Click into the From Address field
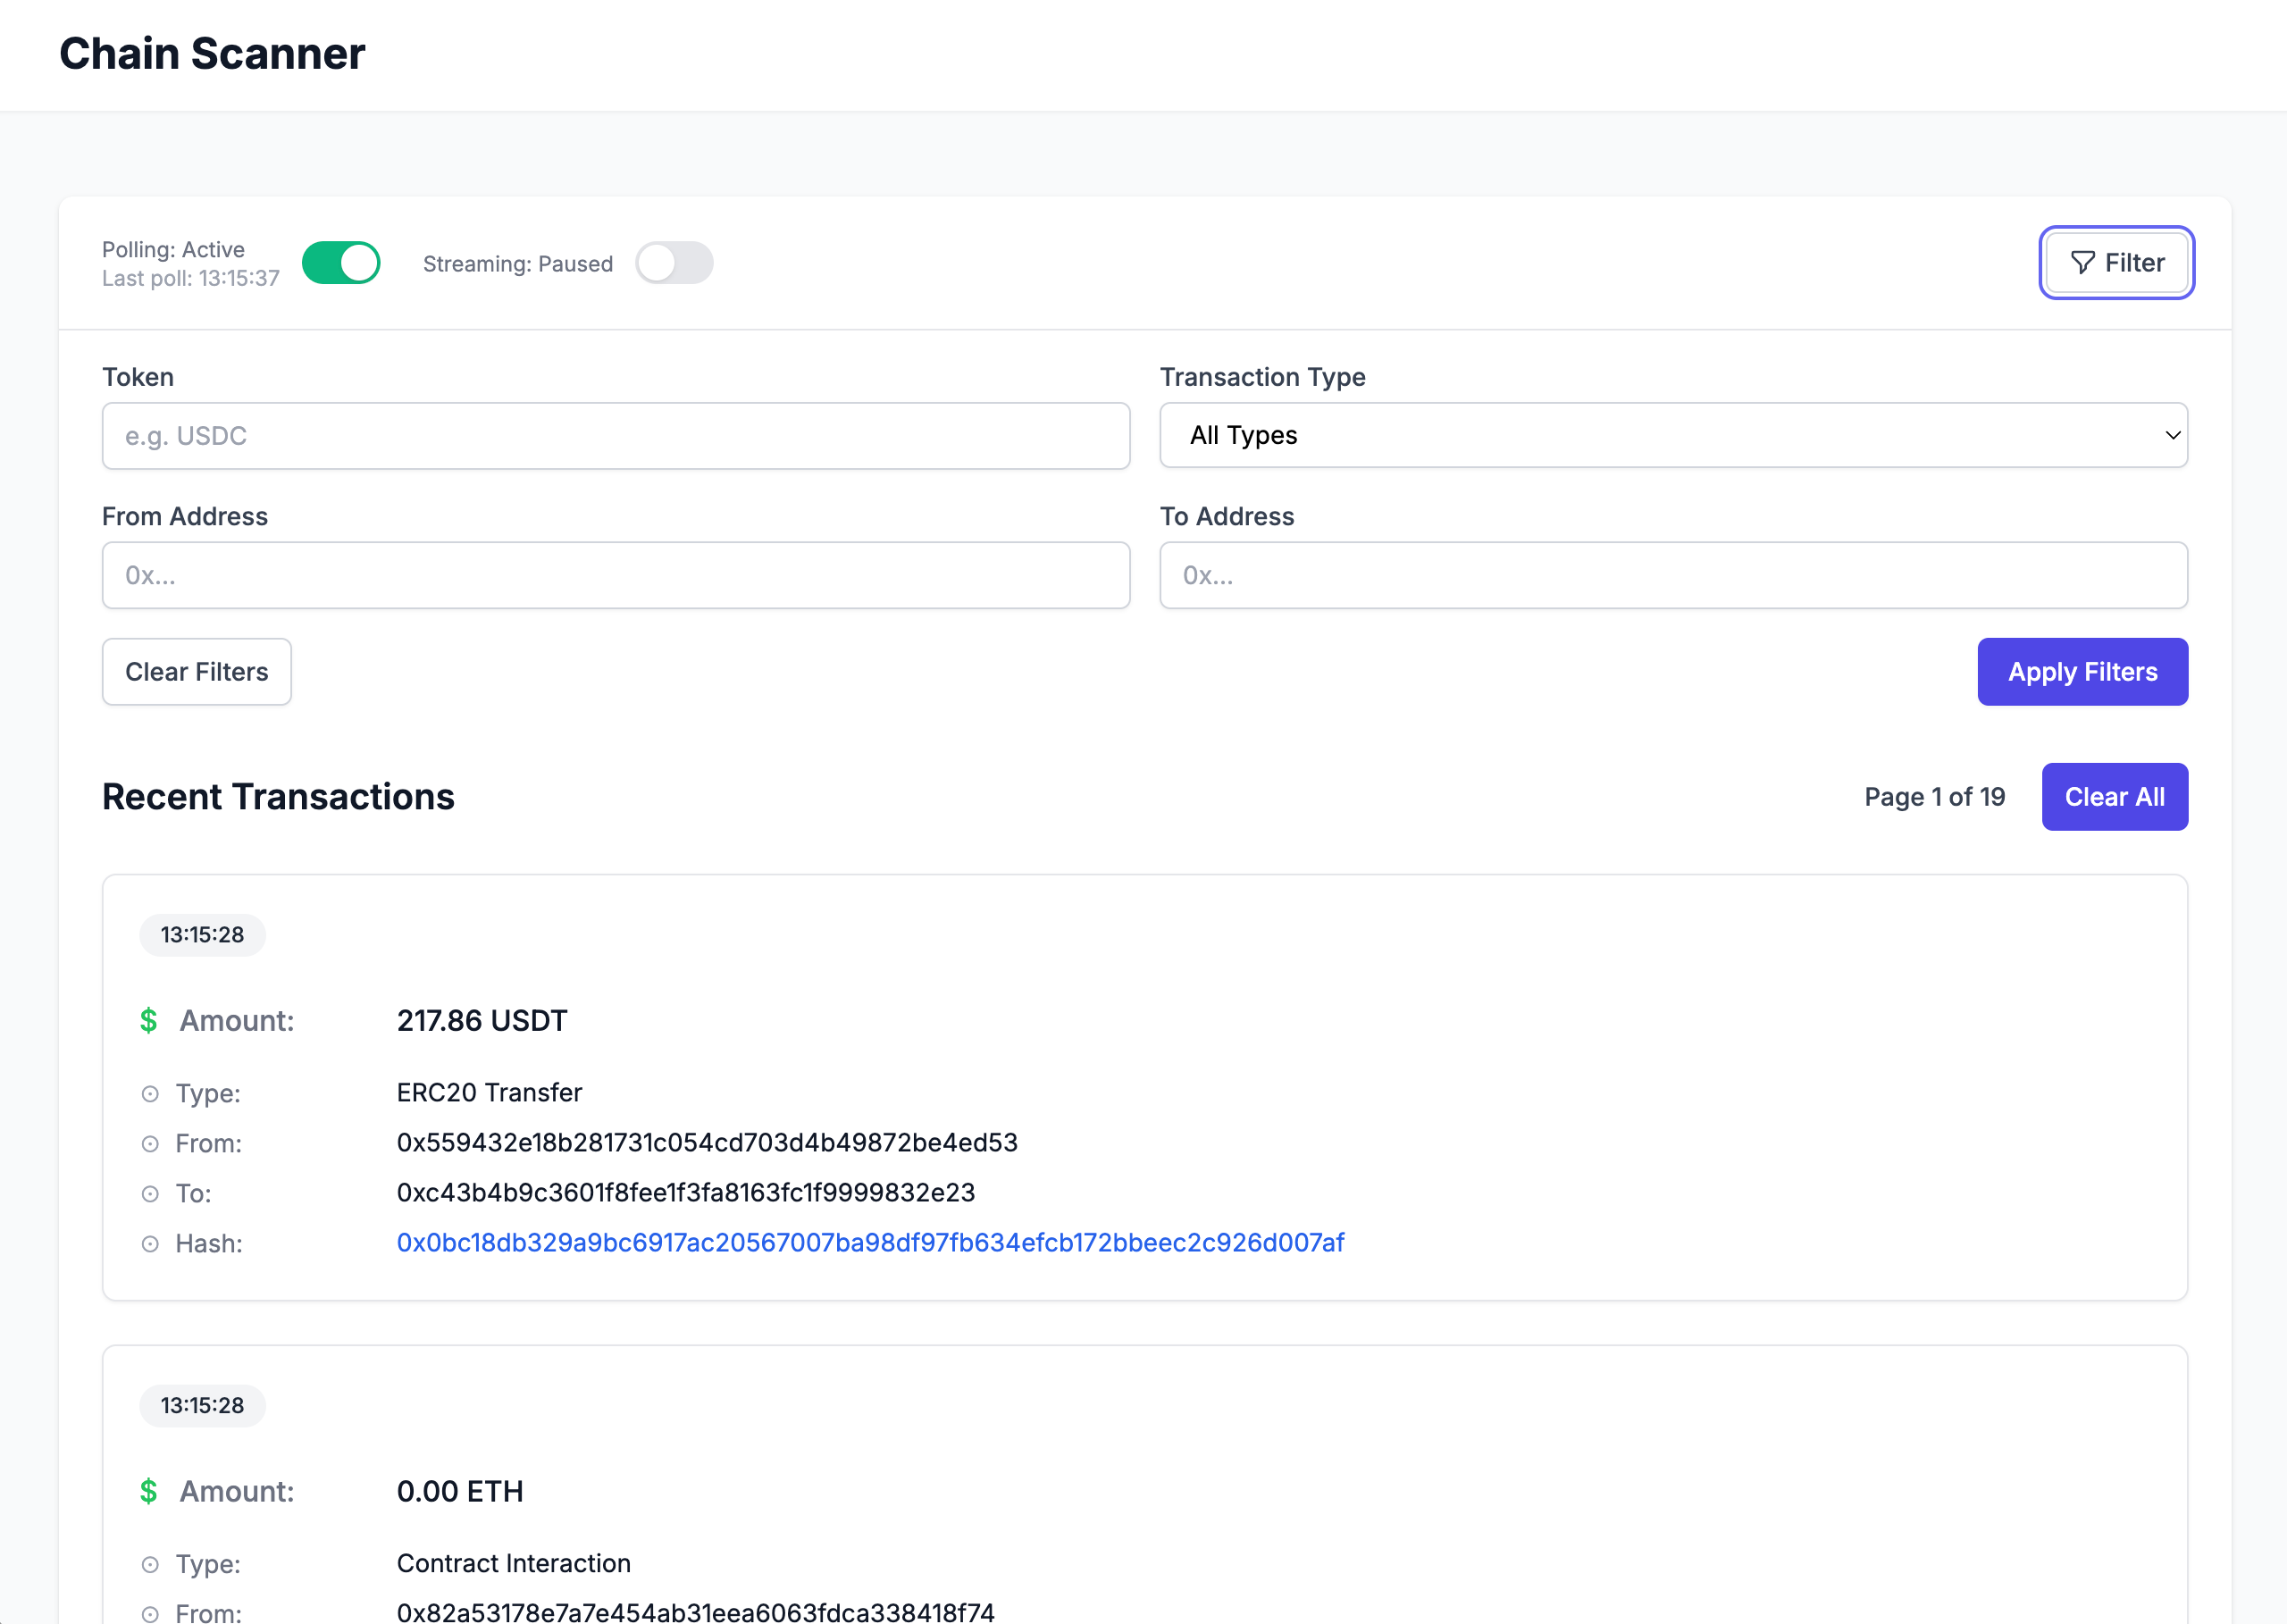The height and width of the screenshot is (1624, 2287). pos(616,575)
